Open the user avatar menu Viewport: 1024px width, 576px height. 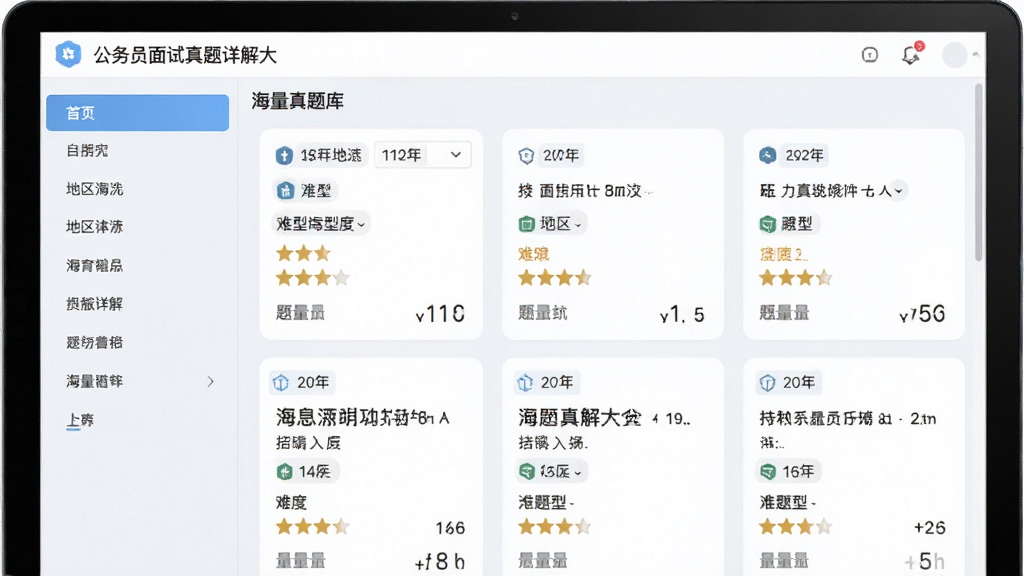(954, 55)
